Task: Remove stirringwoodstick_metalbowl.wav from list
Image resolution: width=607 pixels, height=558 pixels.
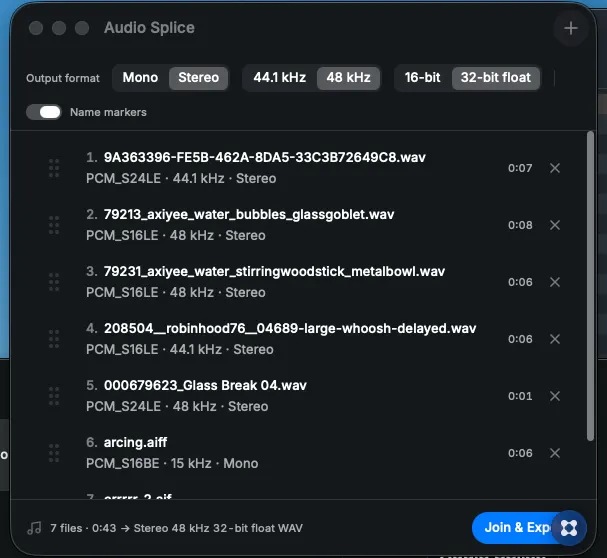Action: point(555,282)
